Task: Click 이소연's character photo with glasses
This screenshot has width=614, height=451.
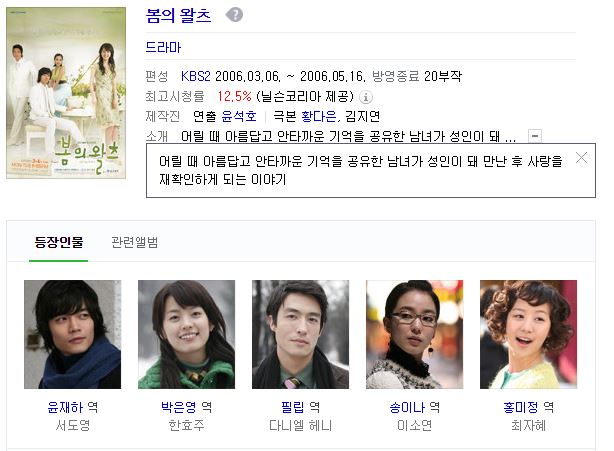Action: coord(414,334)
